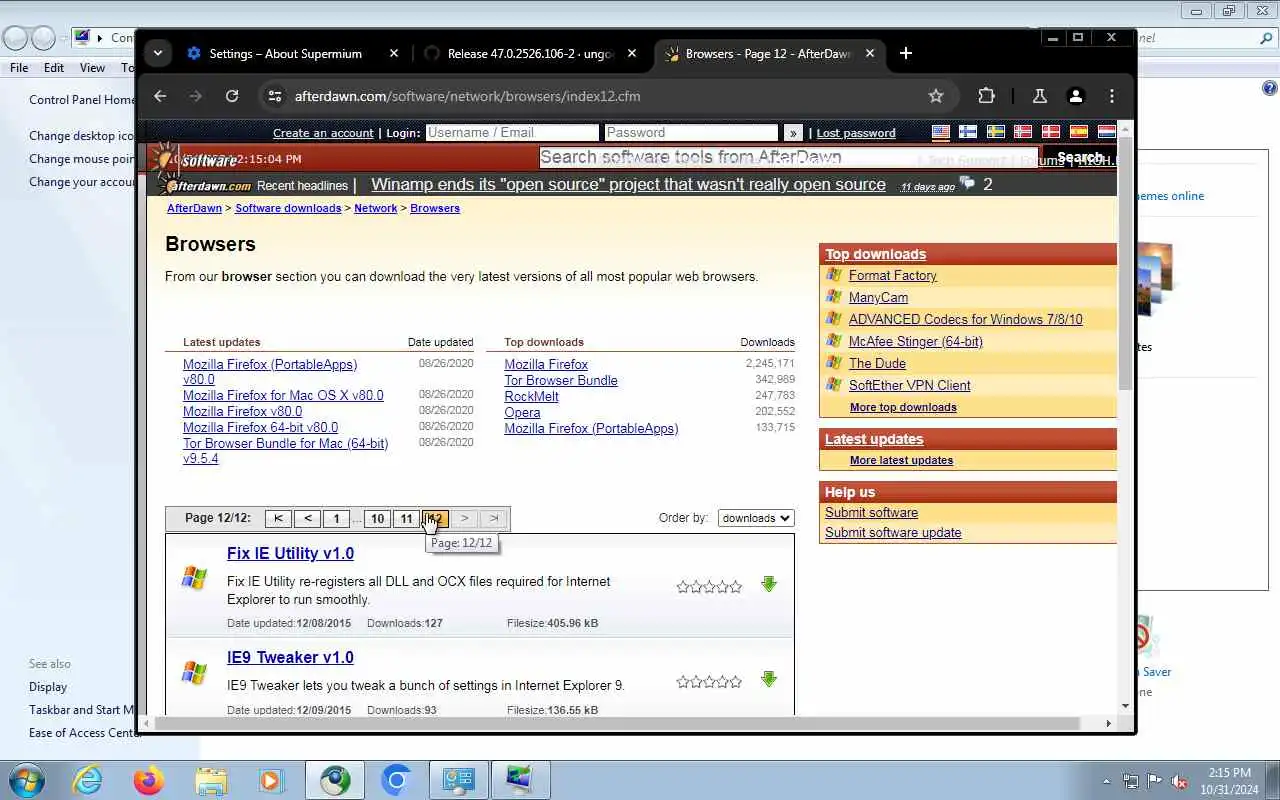1280x800 pixels.
Task: View site information icon beside the URL
Action: pos(273,96)
